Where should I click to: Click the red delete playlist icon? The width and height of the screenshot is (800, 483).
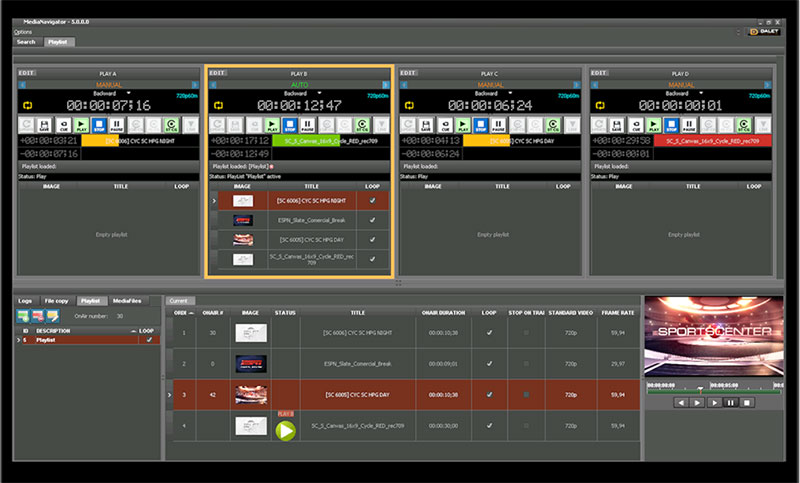tap(38, 316)
